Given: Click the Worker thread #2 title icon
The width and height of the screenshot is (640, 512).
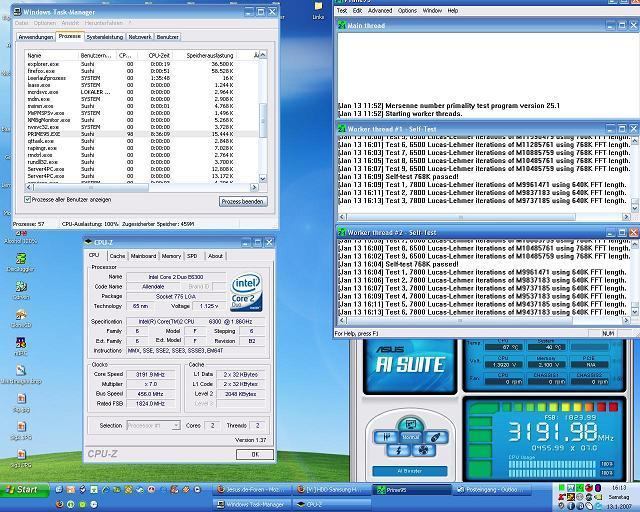Looking at the screenshot, I should (x=341, y=232).
